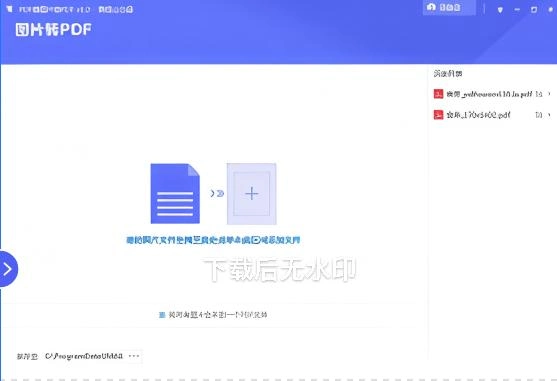Click the app logo in the title bar

coord(9,9)
